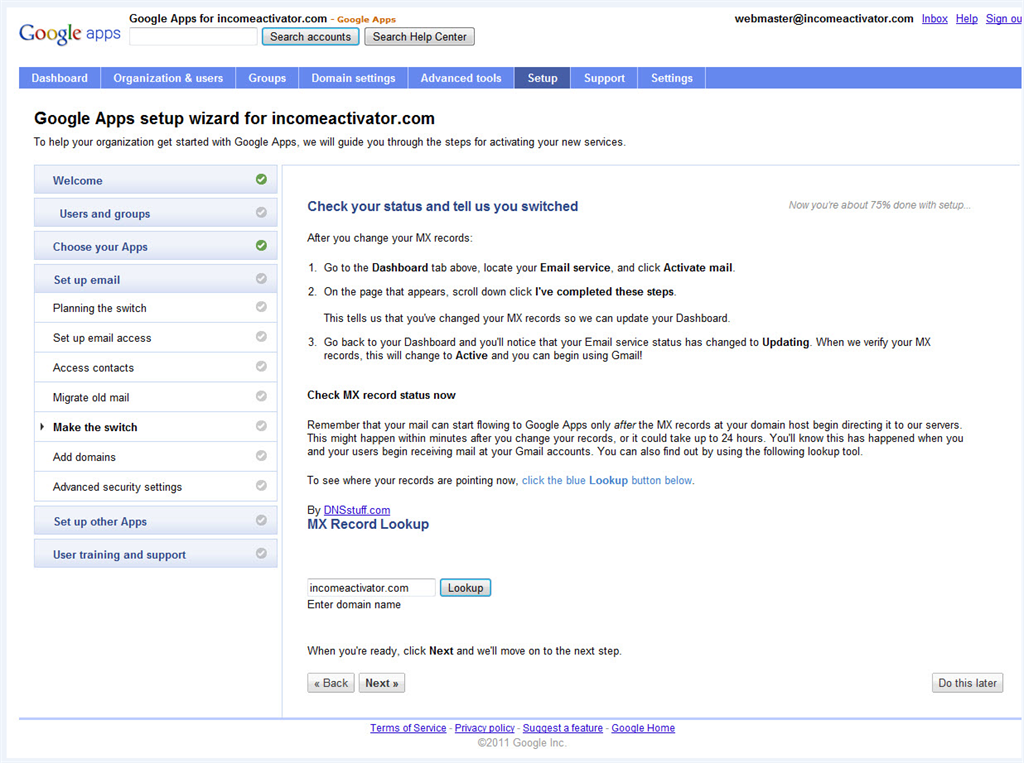
Task: Click the arrow marker beside Make the switch
Action: (x=42, y=427)
